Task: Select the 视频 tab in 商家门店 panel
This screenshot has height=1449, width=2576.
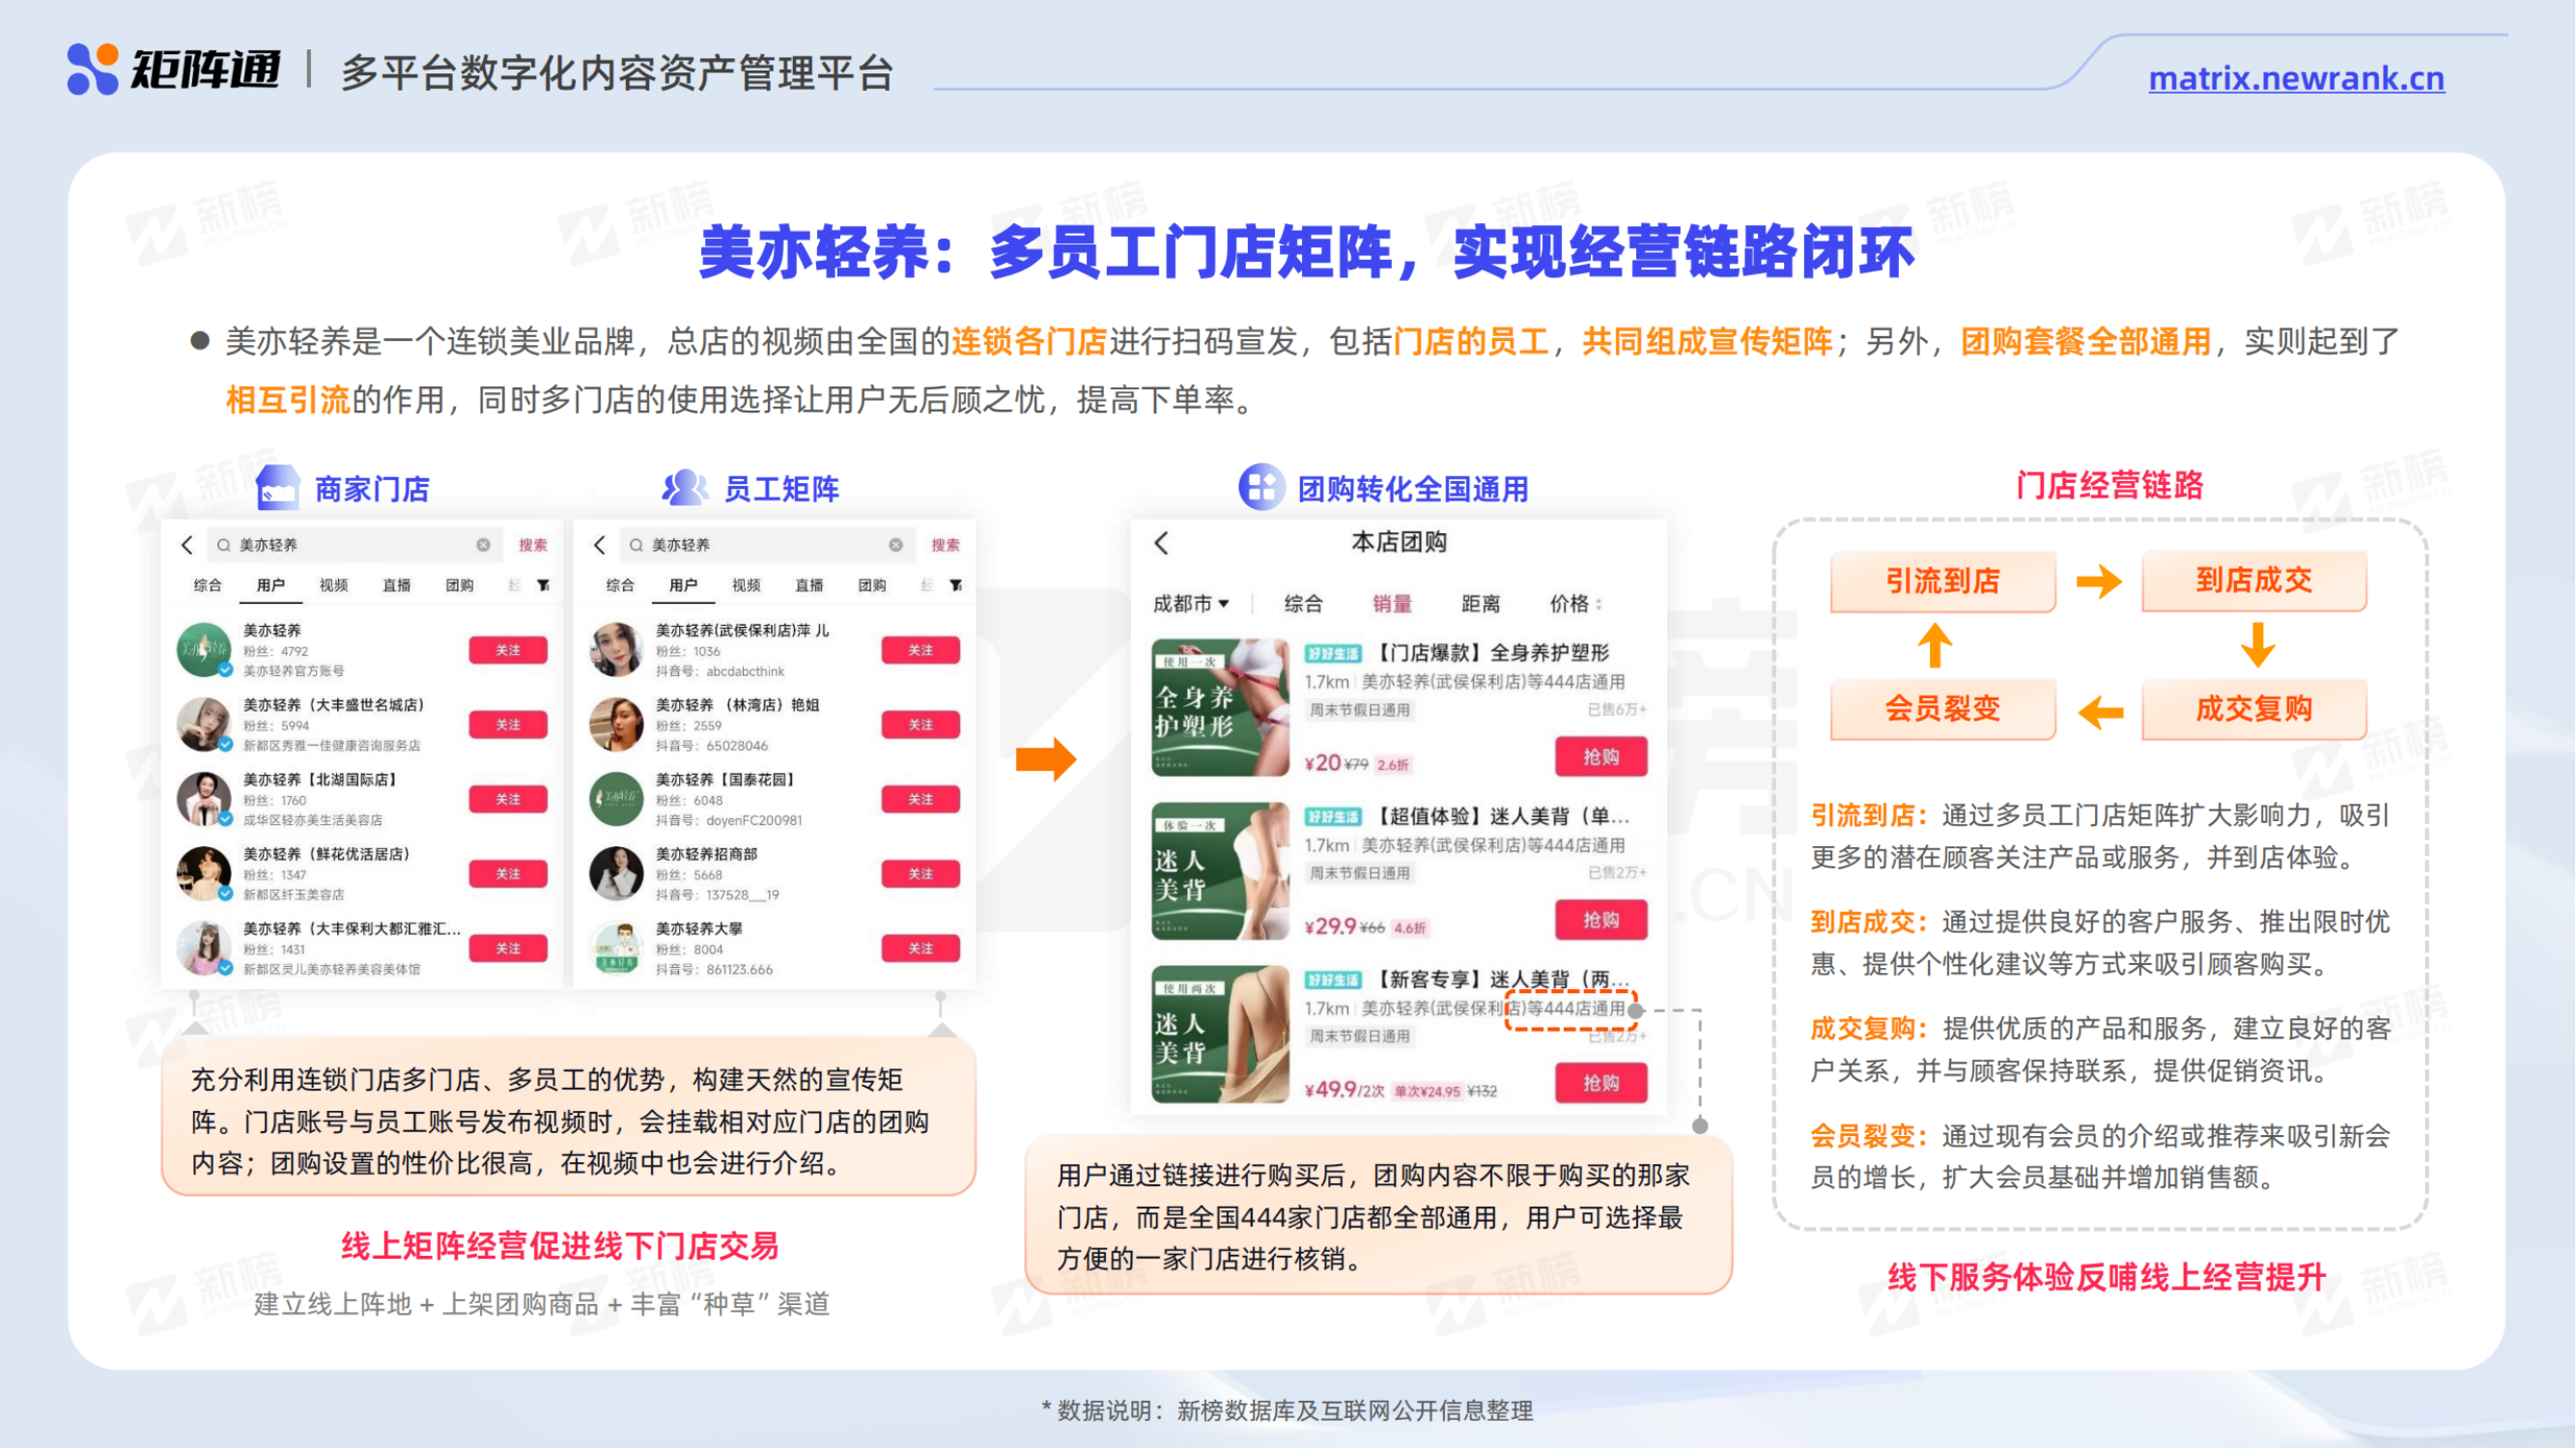Action: point(333,586)
